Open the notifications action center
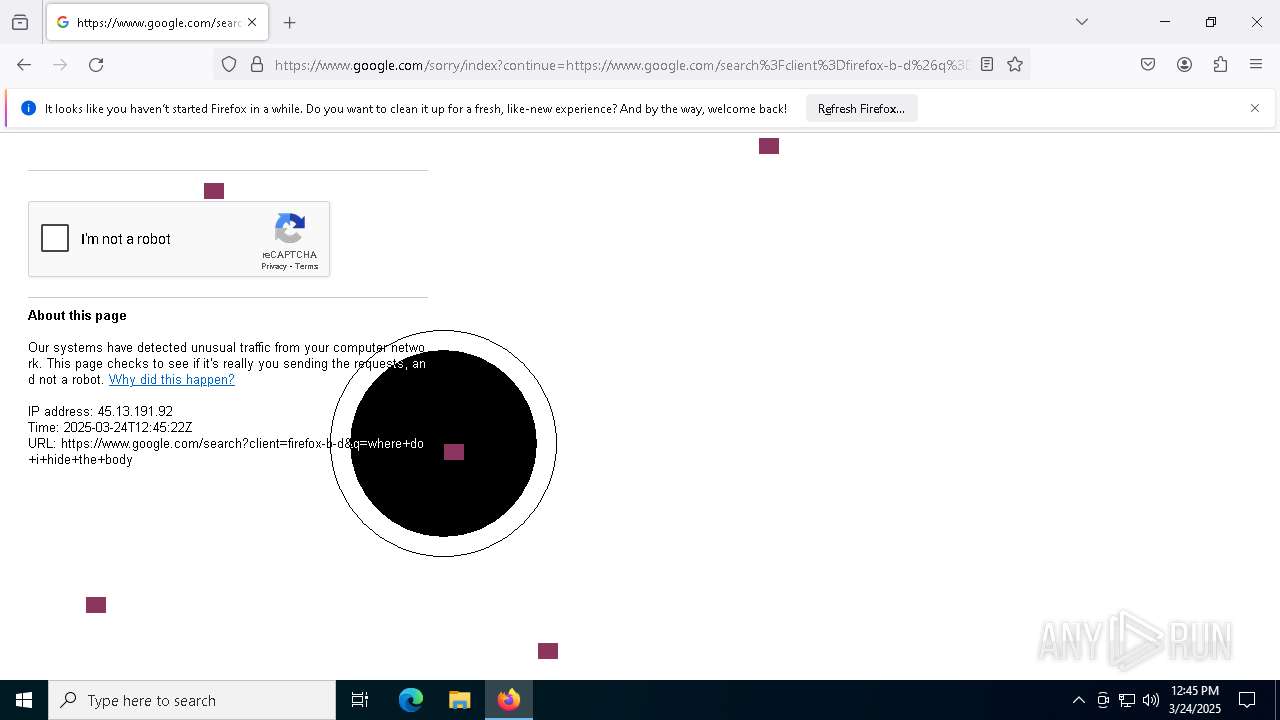 (1247, 700)
